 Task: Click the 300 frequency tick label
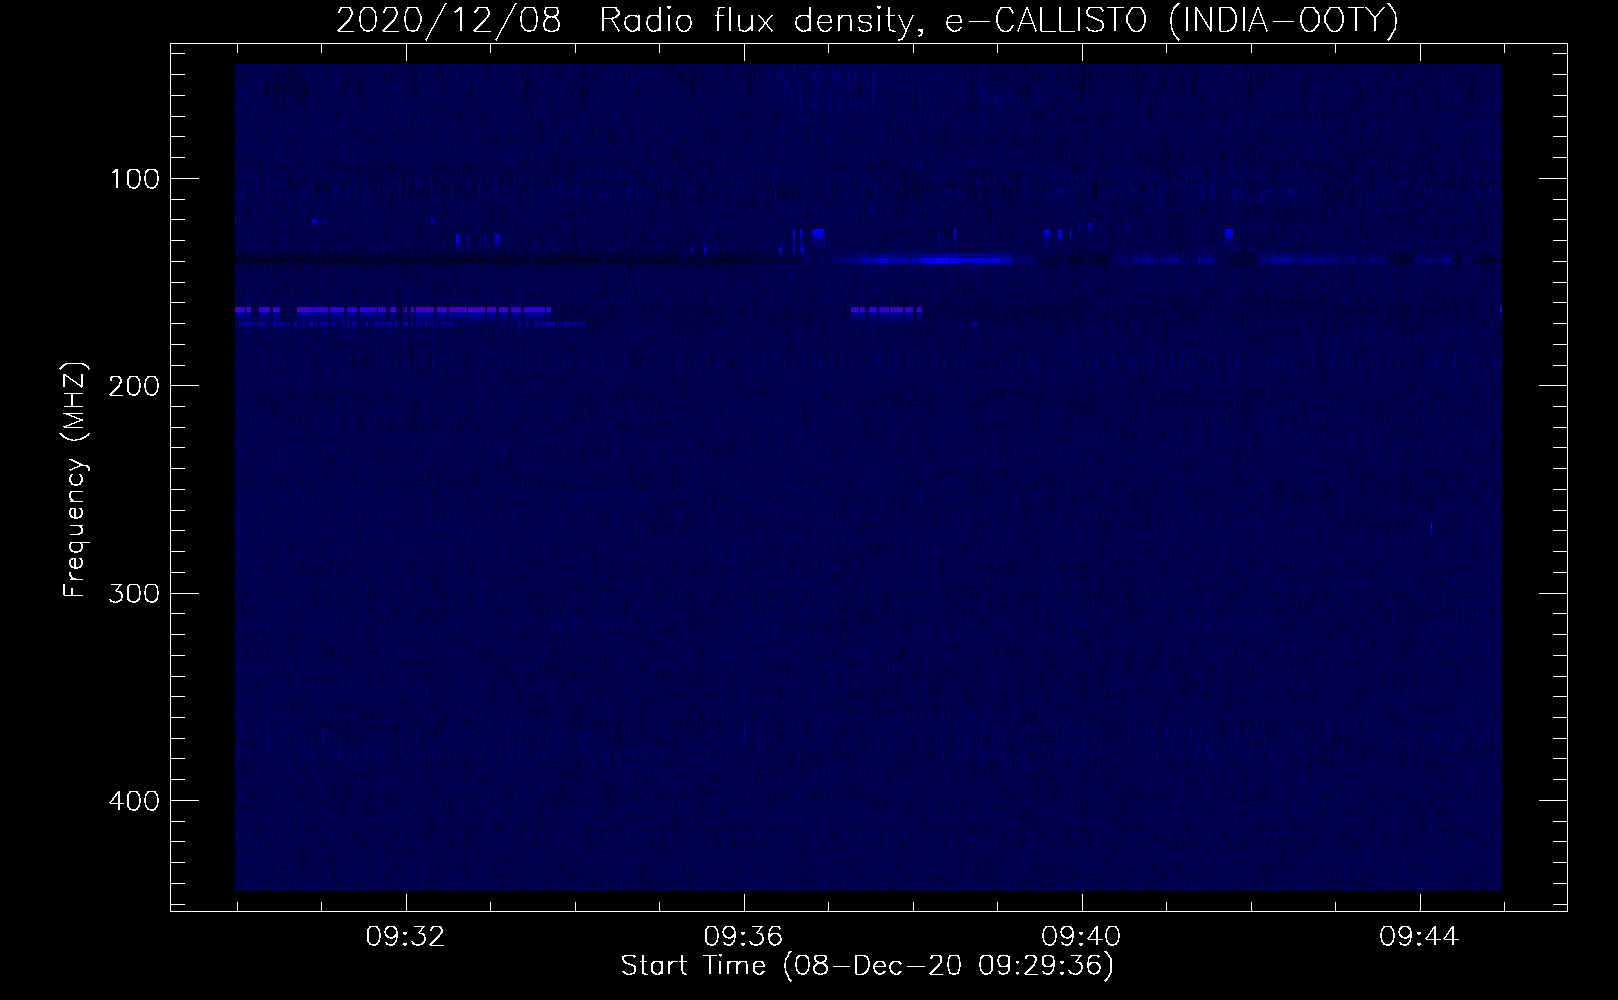132,593
